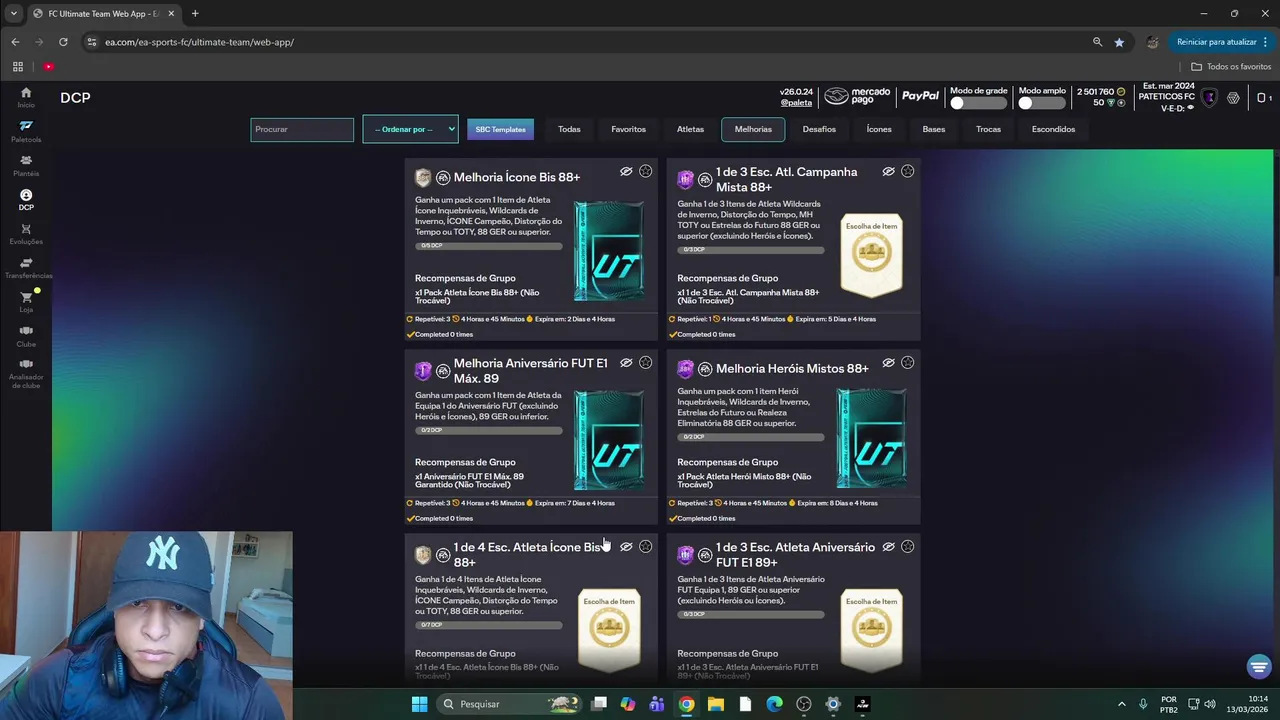The image size is (1280, 720).
Task: Click the FC points plus icon
Action: pyautogui.click(x=1121, y=102)
